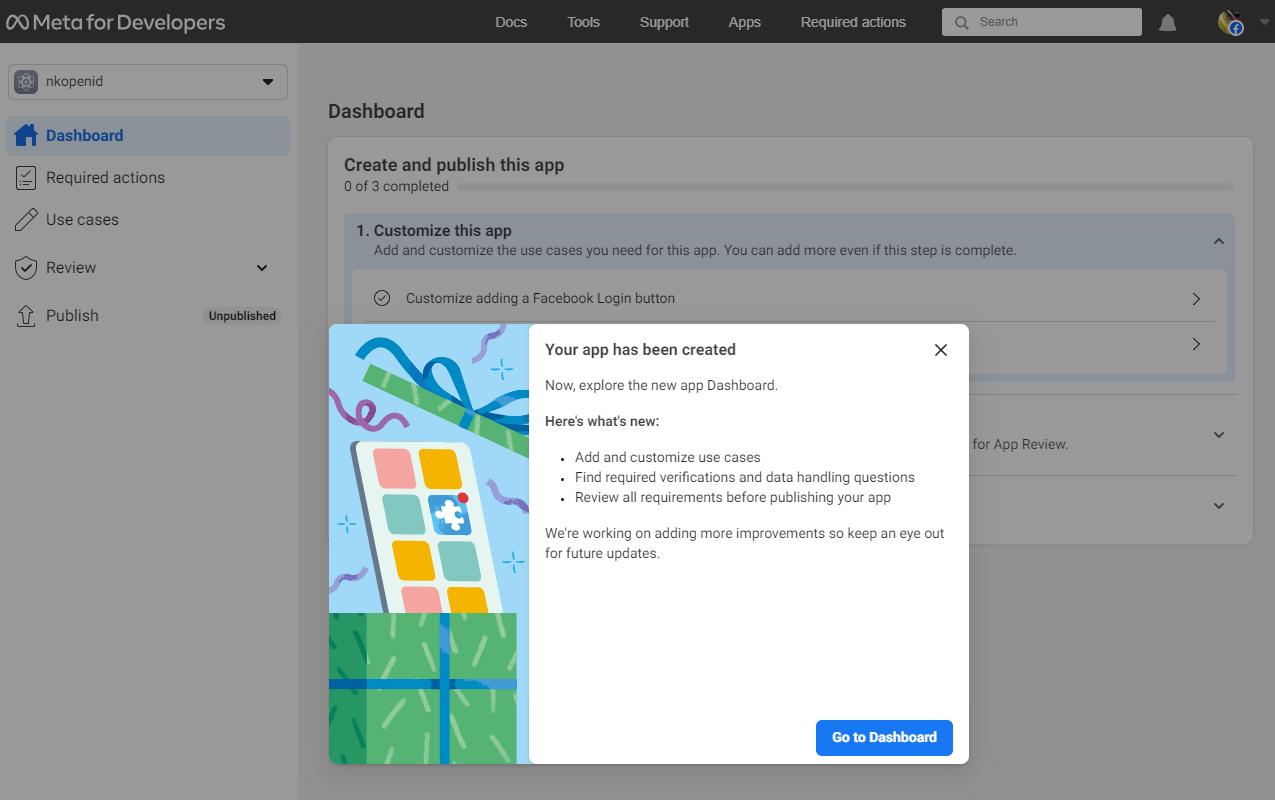1275x800 pixels.
Task: Select Use cases in the sidebar
Action: point(148,220)
